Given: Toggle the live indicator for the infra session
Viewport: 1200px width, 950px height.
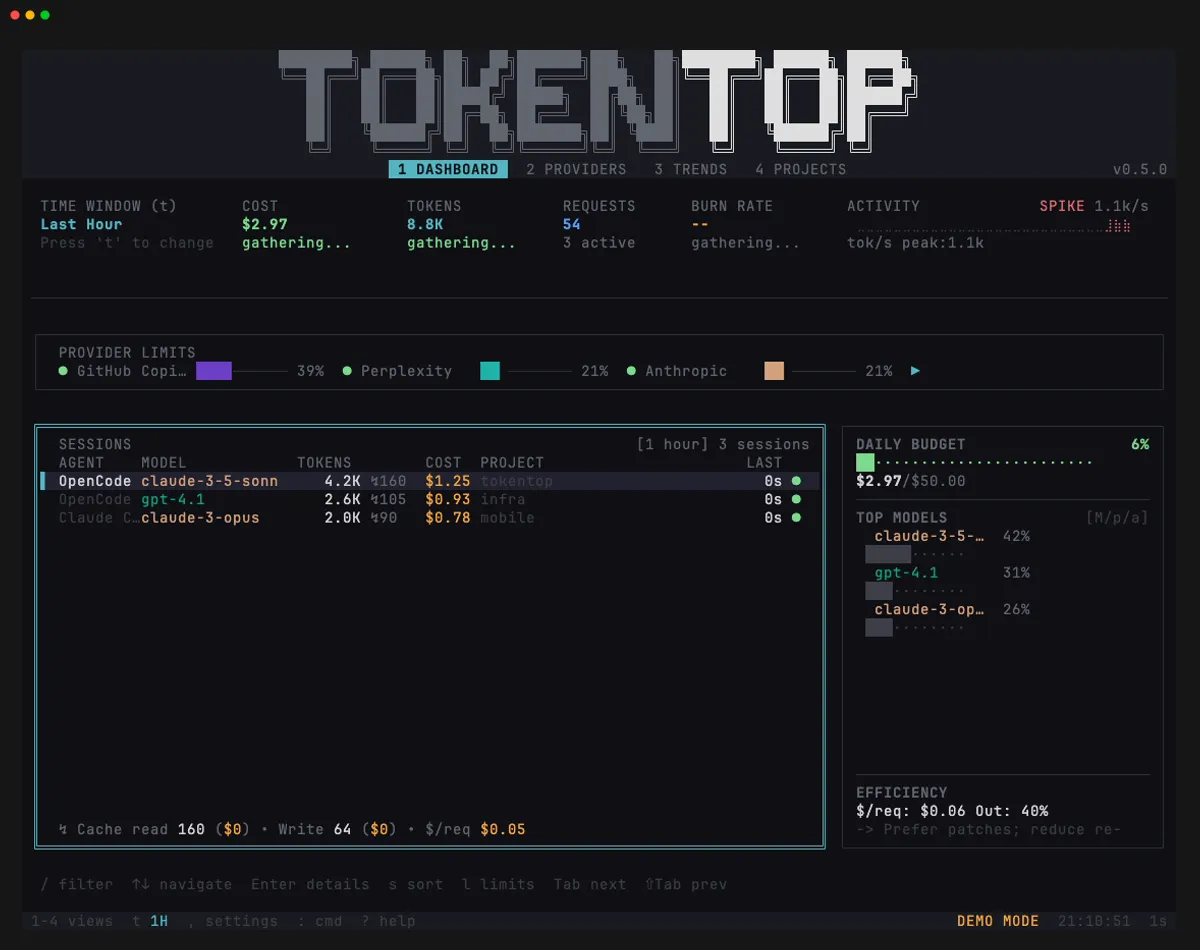Looking at the screenshot, I should (795, 499).
